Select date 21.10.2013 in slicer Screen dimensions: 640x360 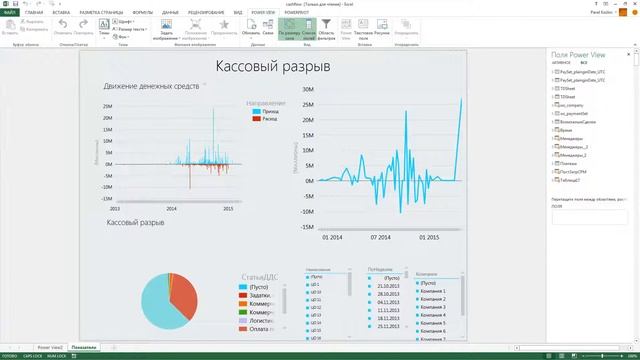(388, 286)
